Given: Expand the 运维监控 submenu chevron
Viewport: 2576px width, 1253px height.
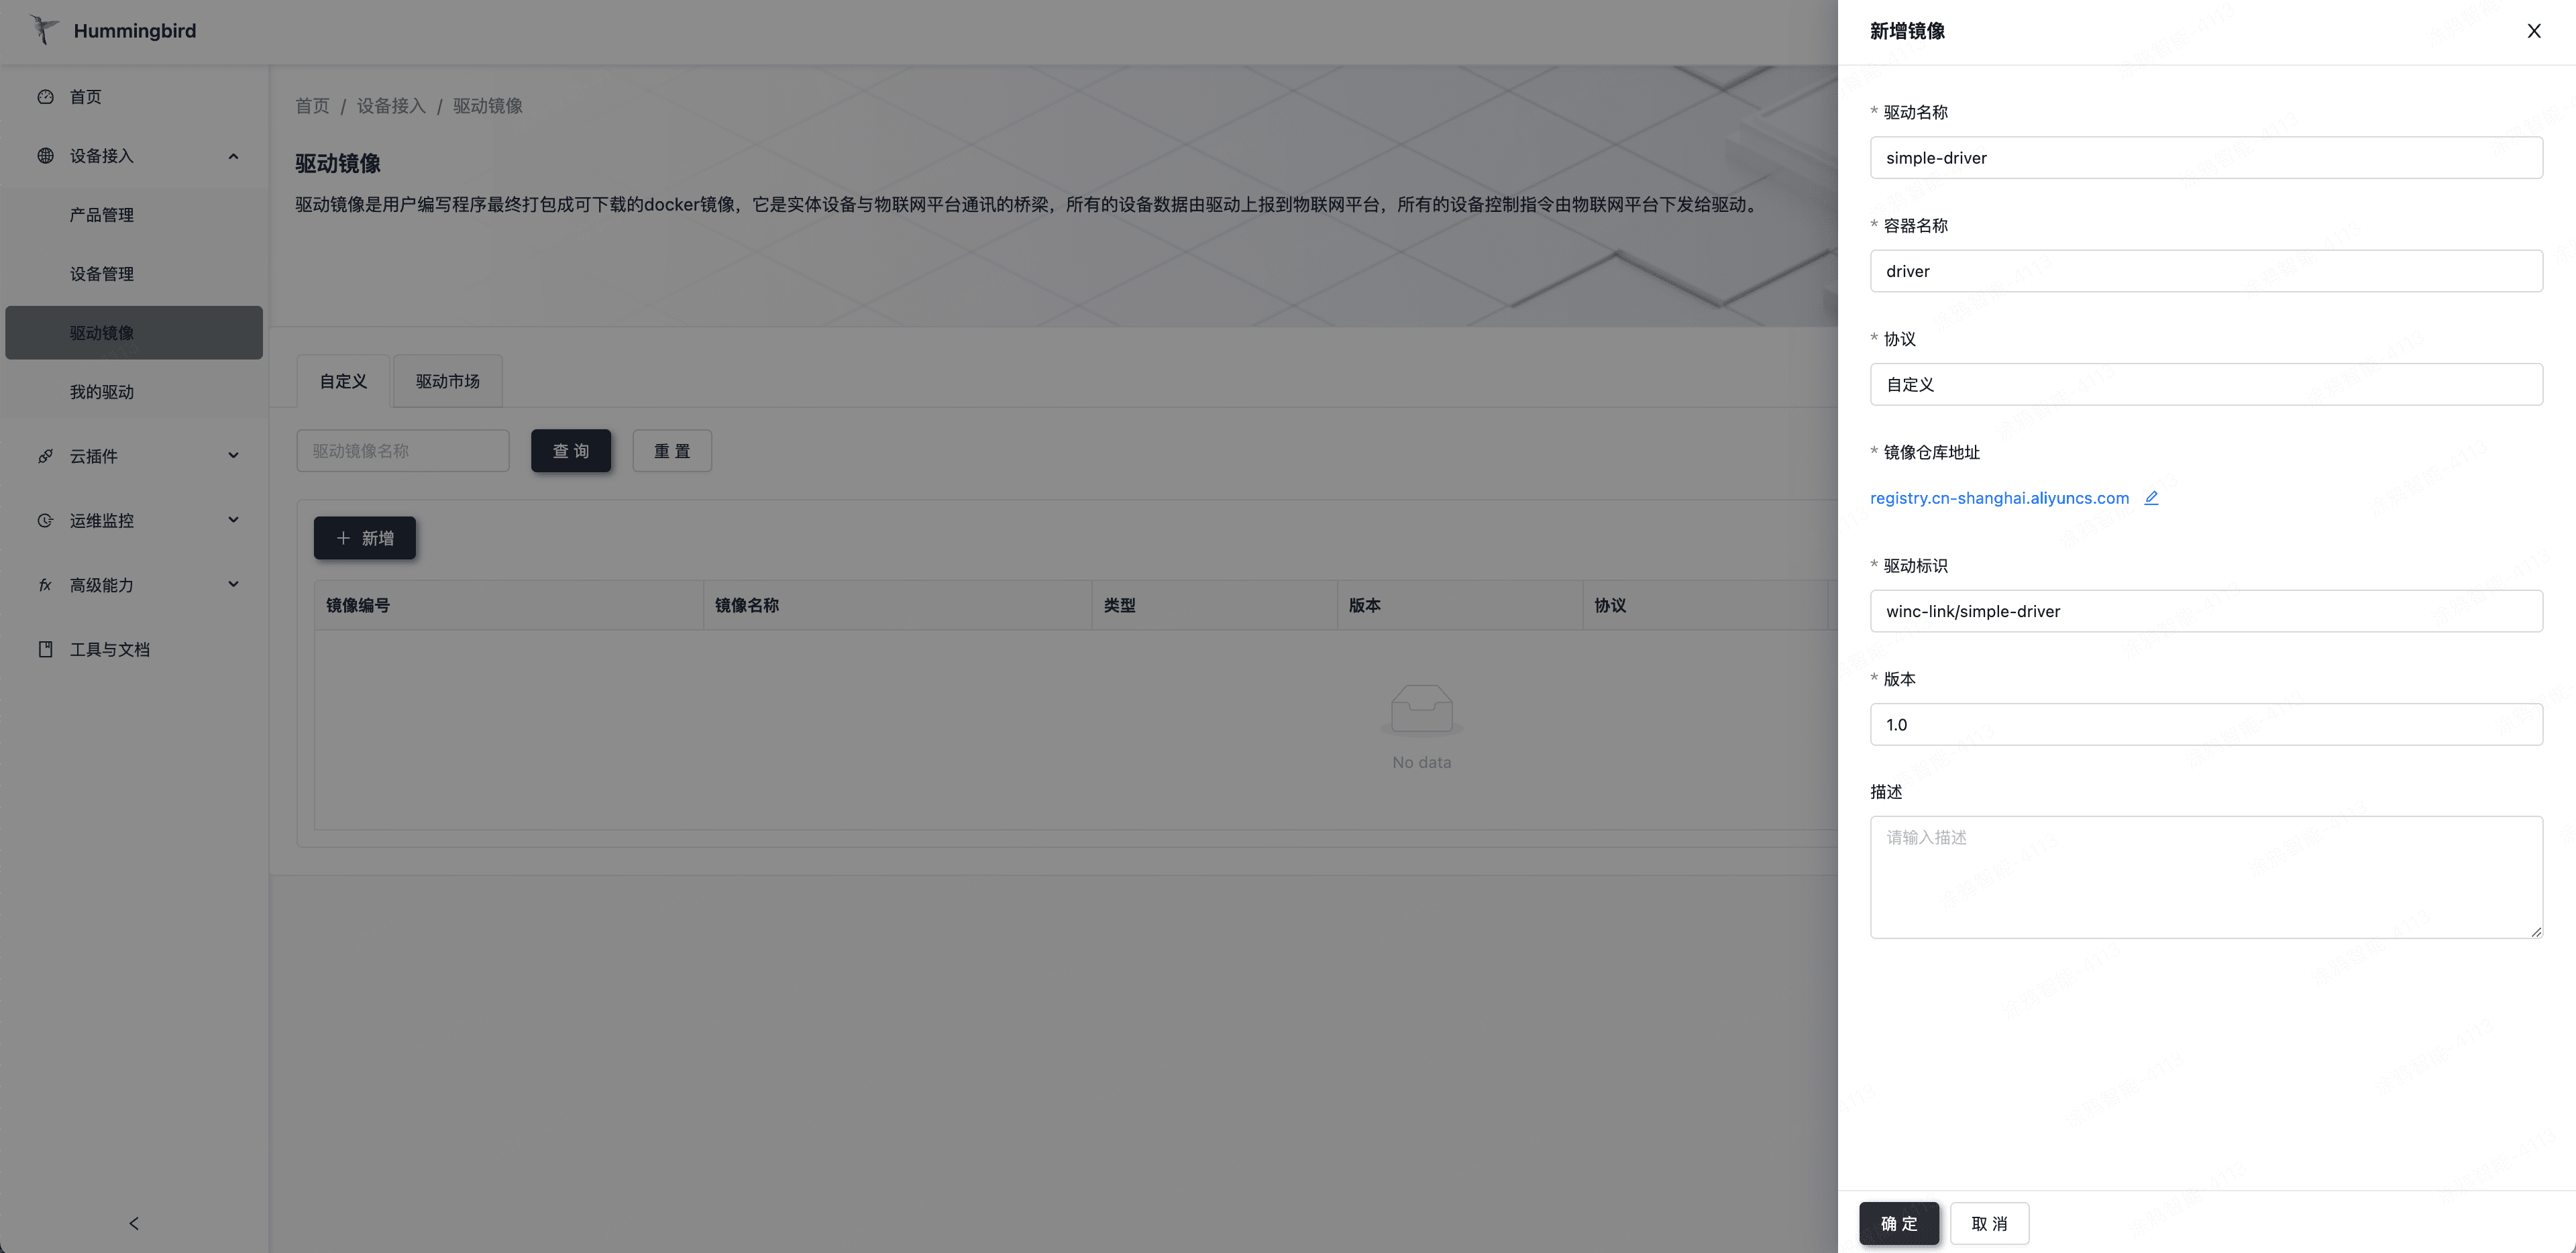Looking at the screenshot, I should (x=233, y=520).
